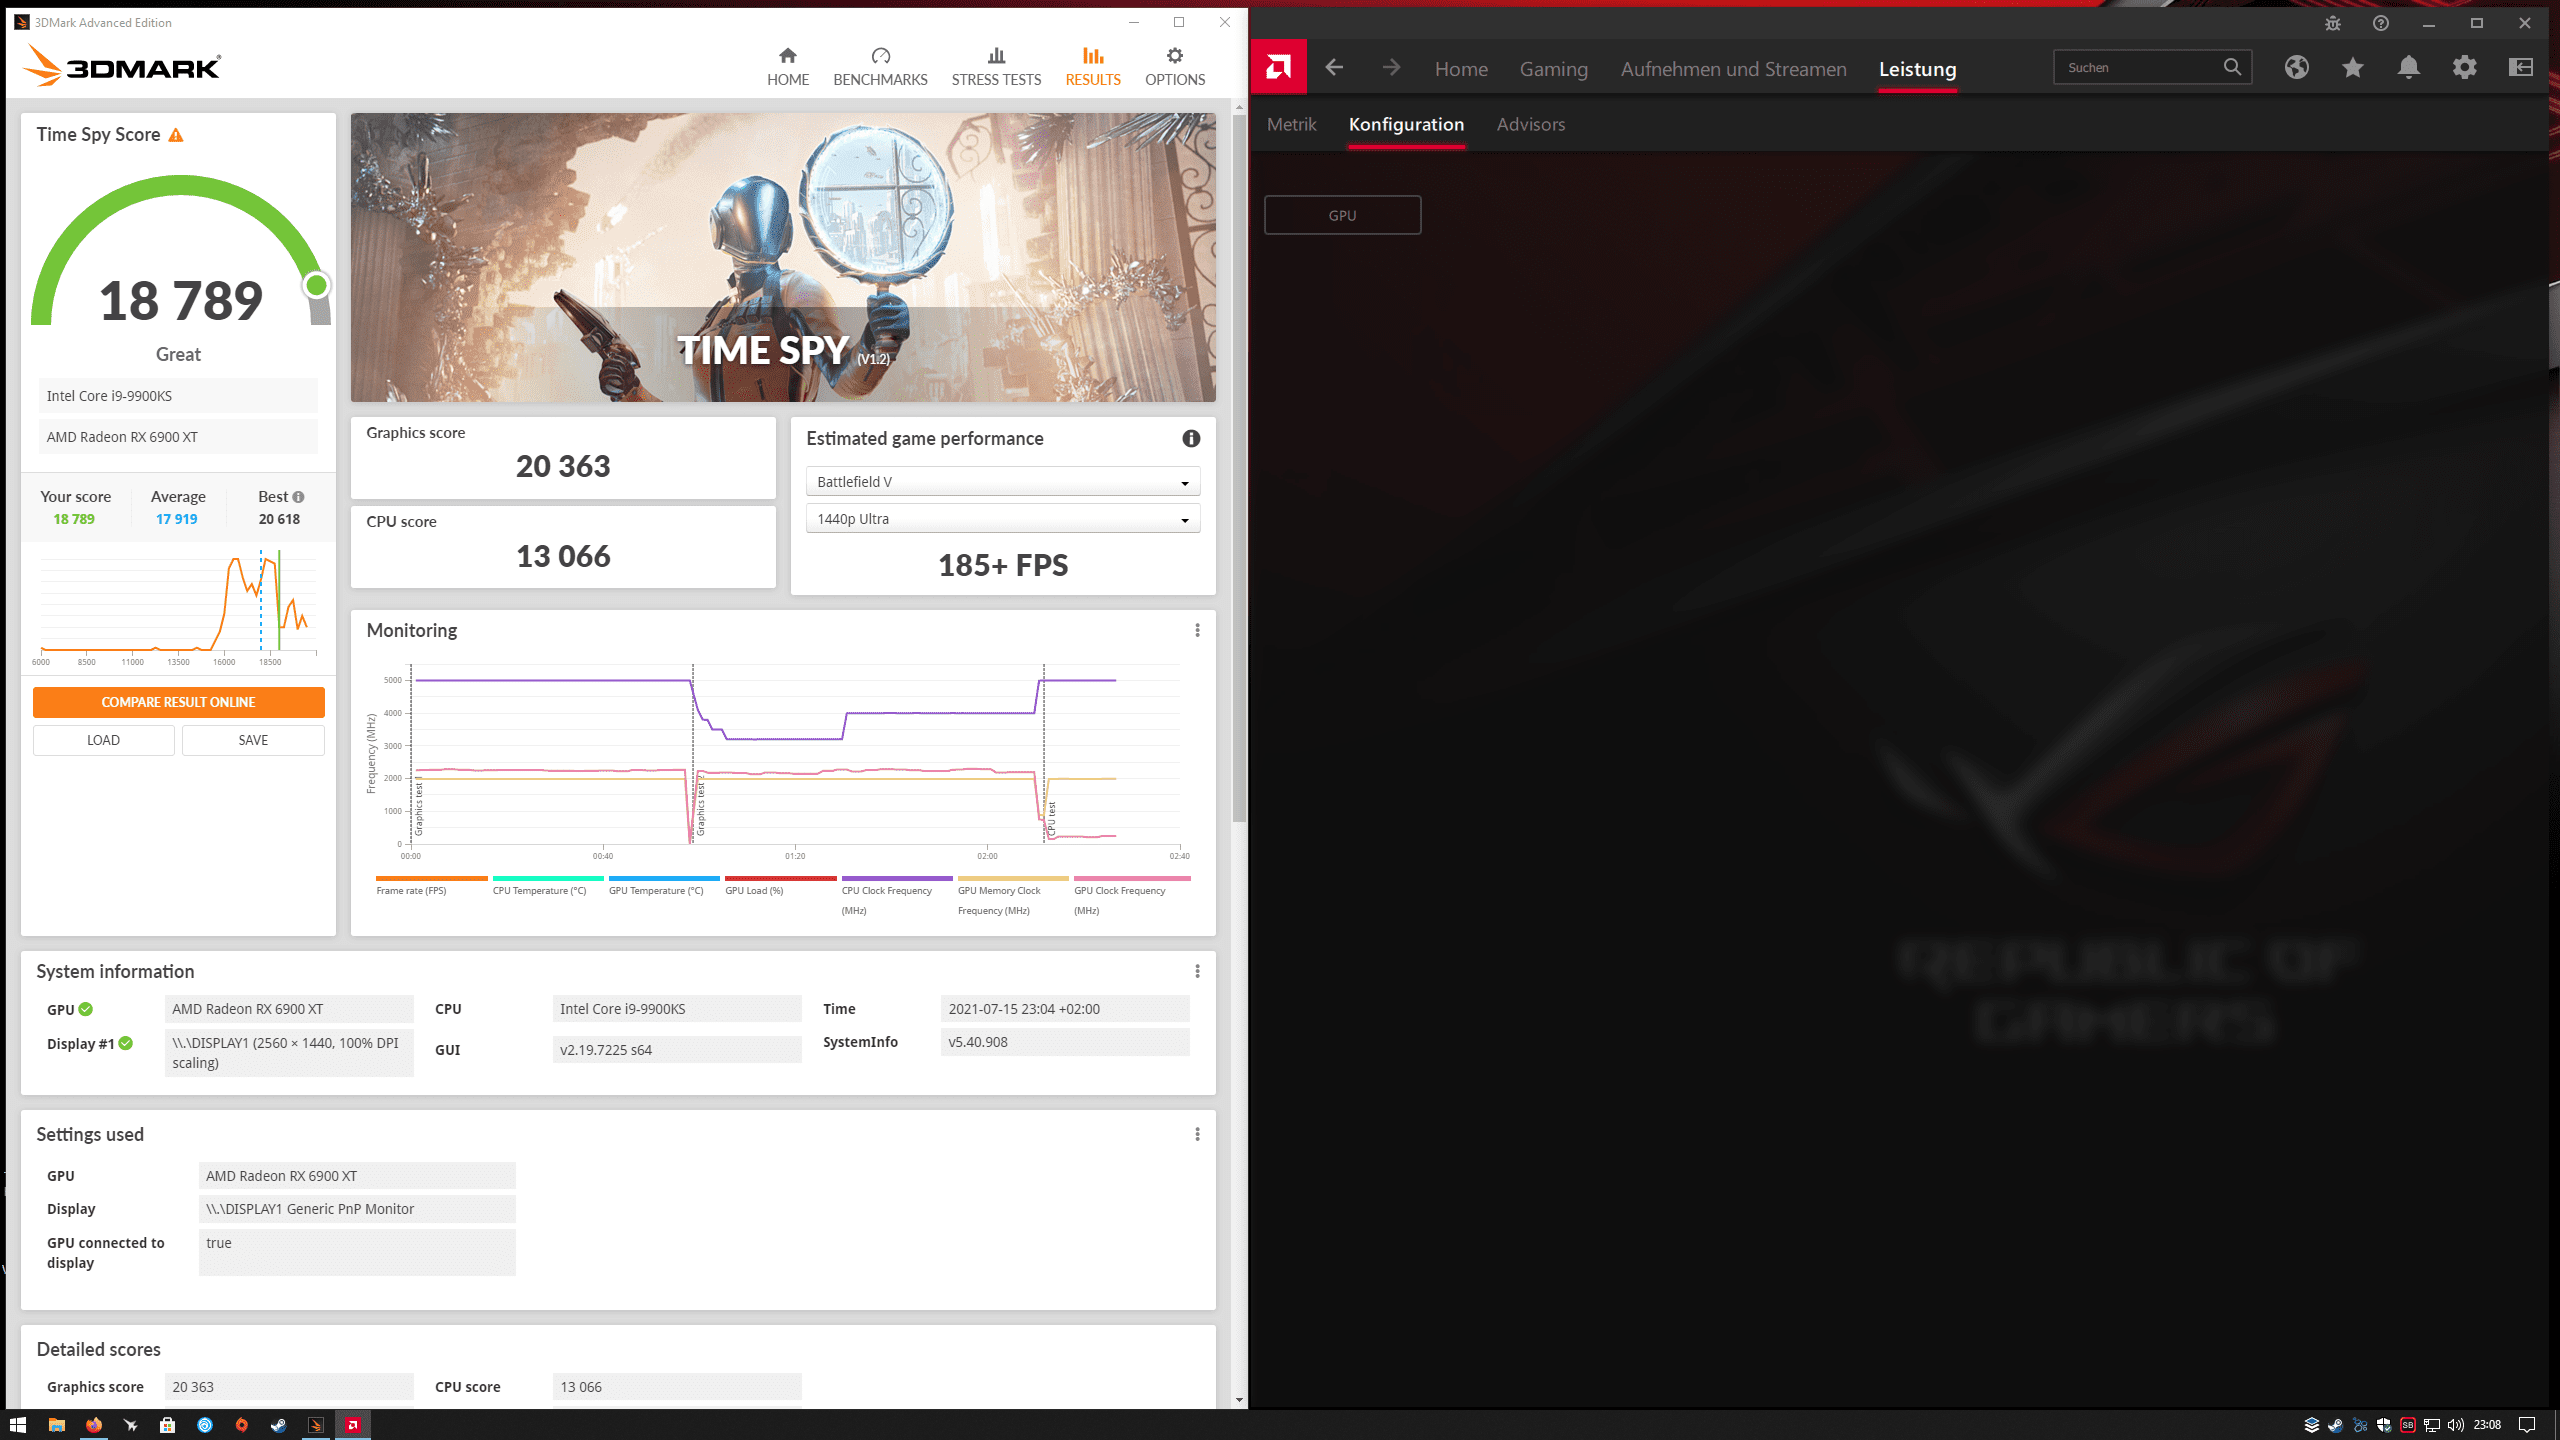This screenshot has height=1440, width=2560.
Task: Switch to the Metrik tab
Action: pos(1291,125)
